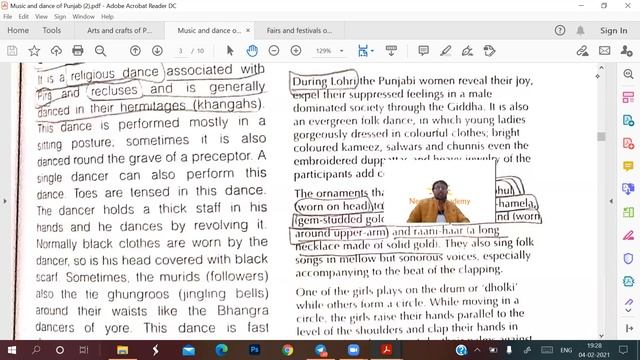This screenshot has width=640, height=360.
Task: Open the View menu
Action: coord(41,17)
